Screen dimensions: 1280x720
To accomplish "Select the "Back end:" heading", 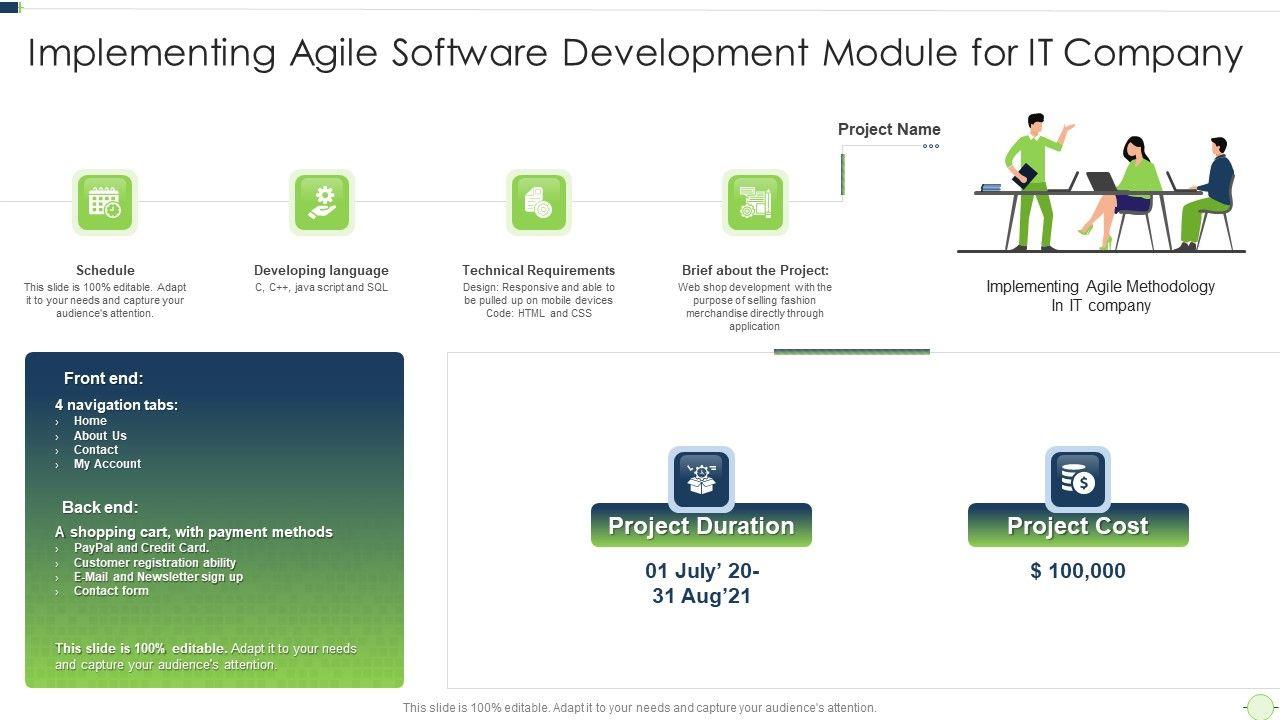I will (x=100, y=507).
